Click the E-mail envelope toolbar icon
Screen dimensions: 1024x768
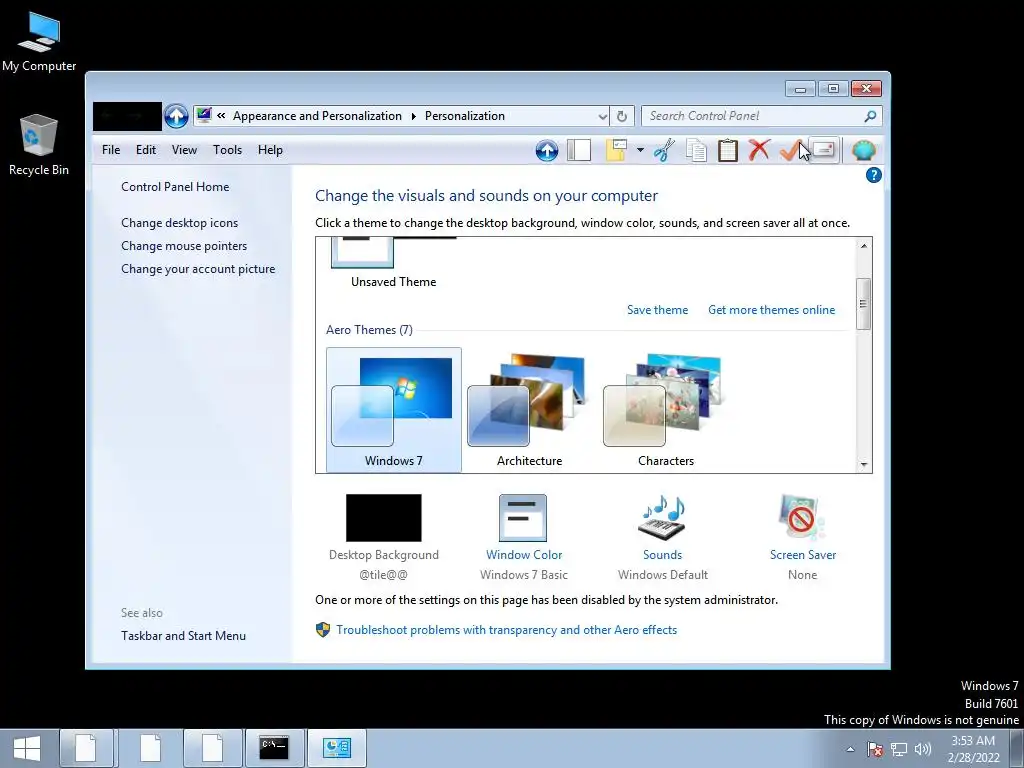pyautogui.click(x=824, y=151)
